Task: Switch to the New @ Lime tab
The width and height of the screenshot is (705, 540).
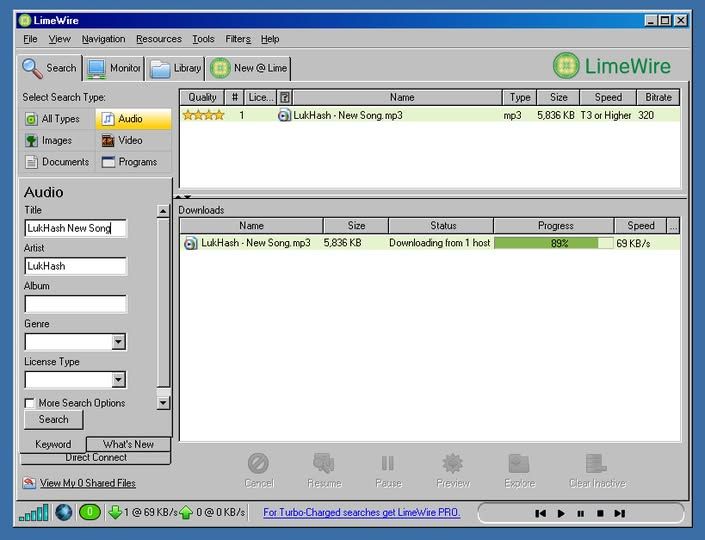Action: [248, 68]
